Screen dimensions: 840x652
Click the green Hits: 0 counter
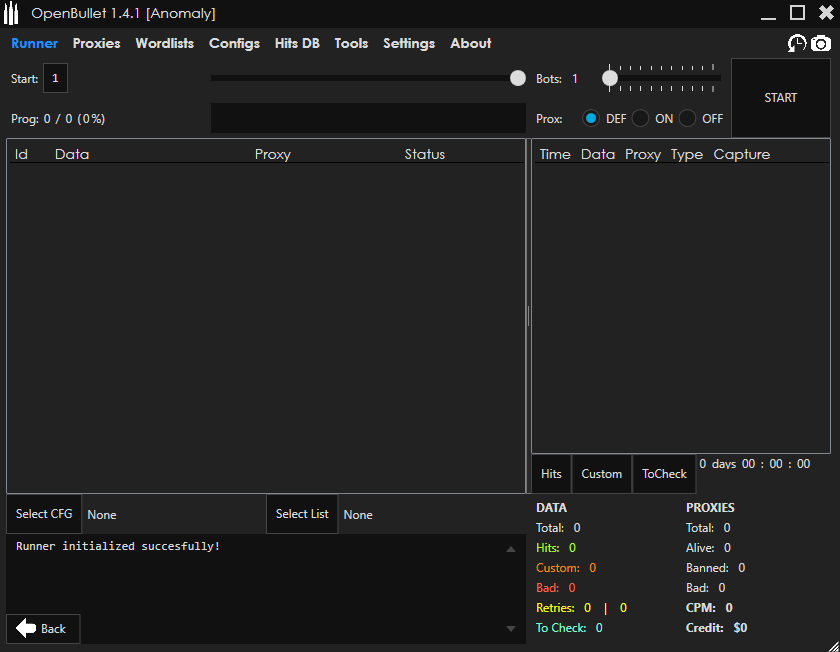556,548
